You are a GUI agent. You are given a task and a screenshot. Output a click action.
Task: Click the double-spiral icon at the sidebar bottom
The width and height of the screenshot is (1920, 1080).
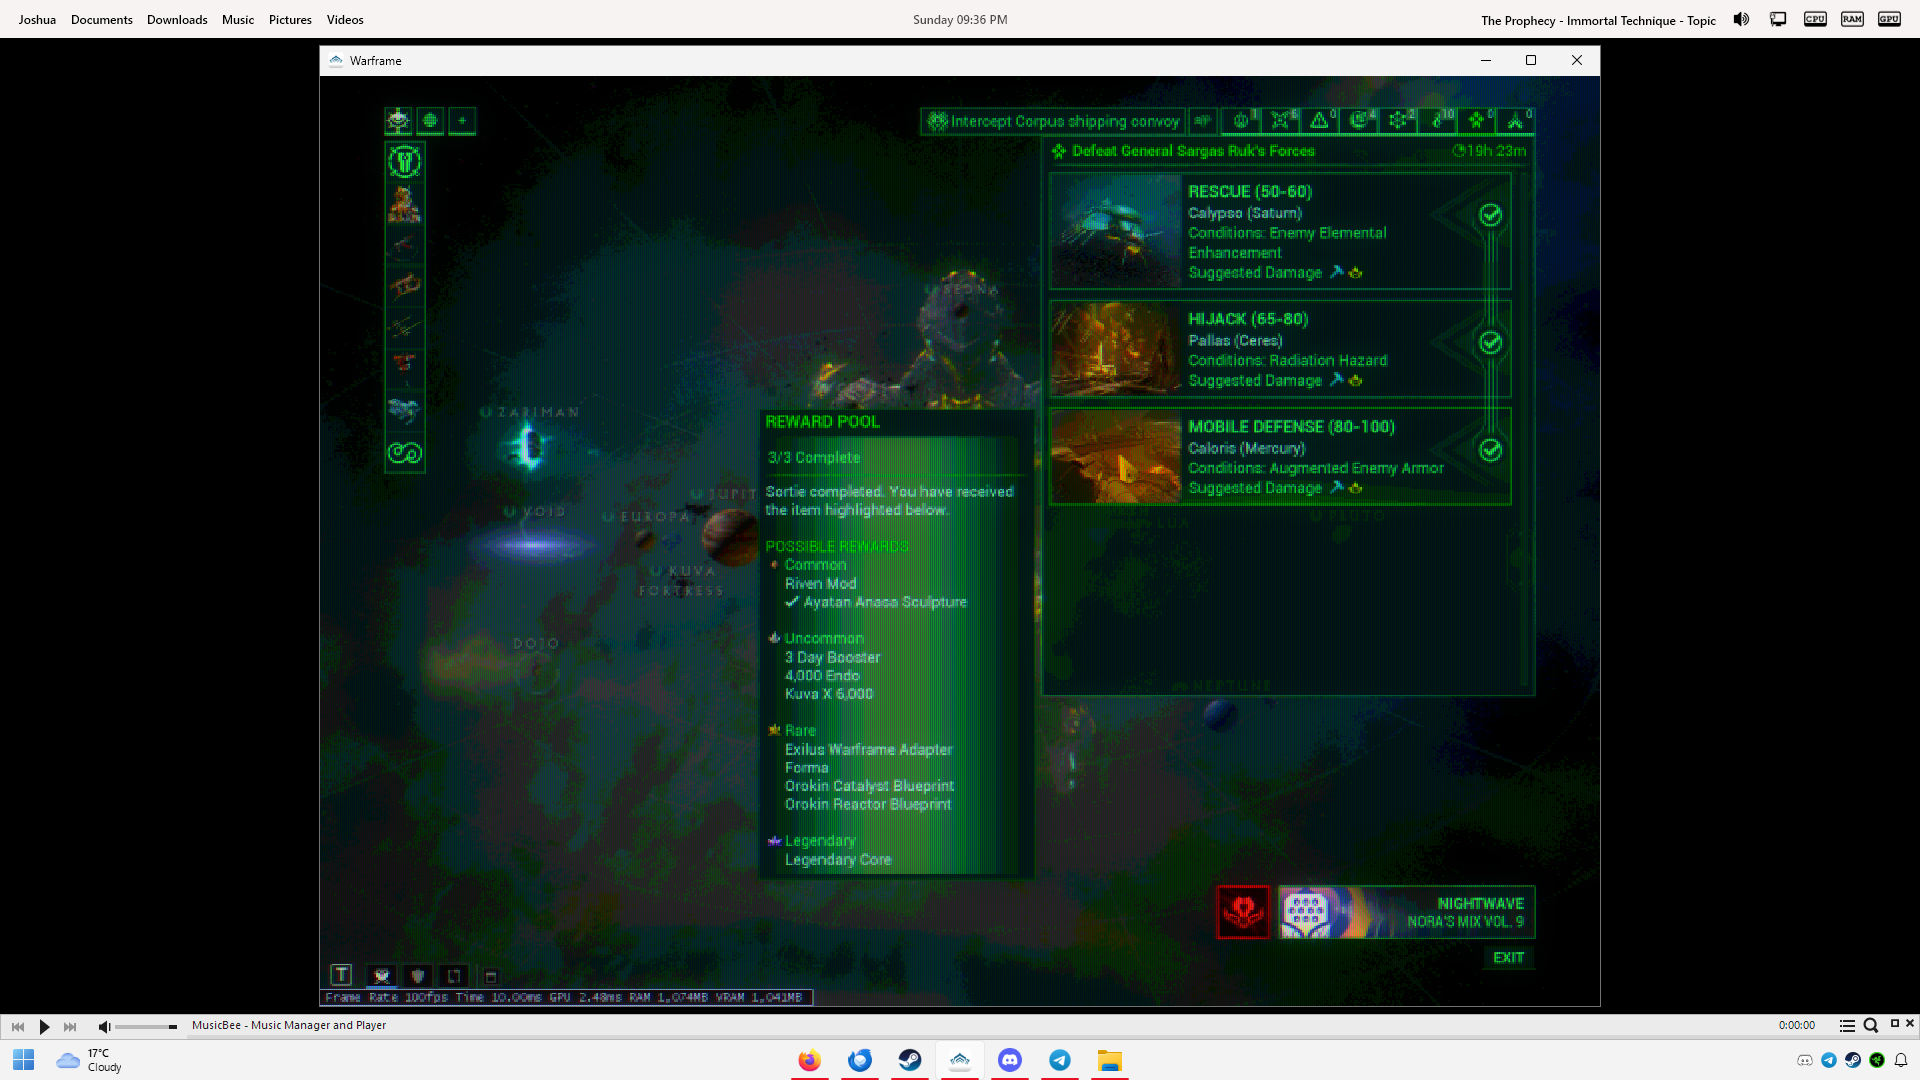[x=405, y=453]
